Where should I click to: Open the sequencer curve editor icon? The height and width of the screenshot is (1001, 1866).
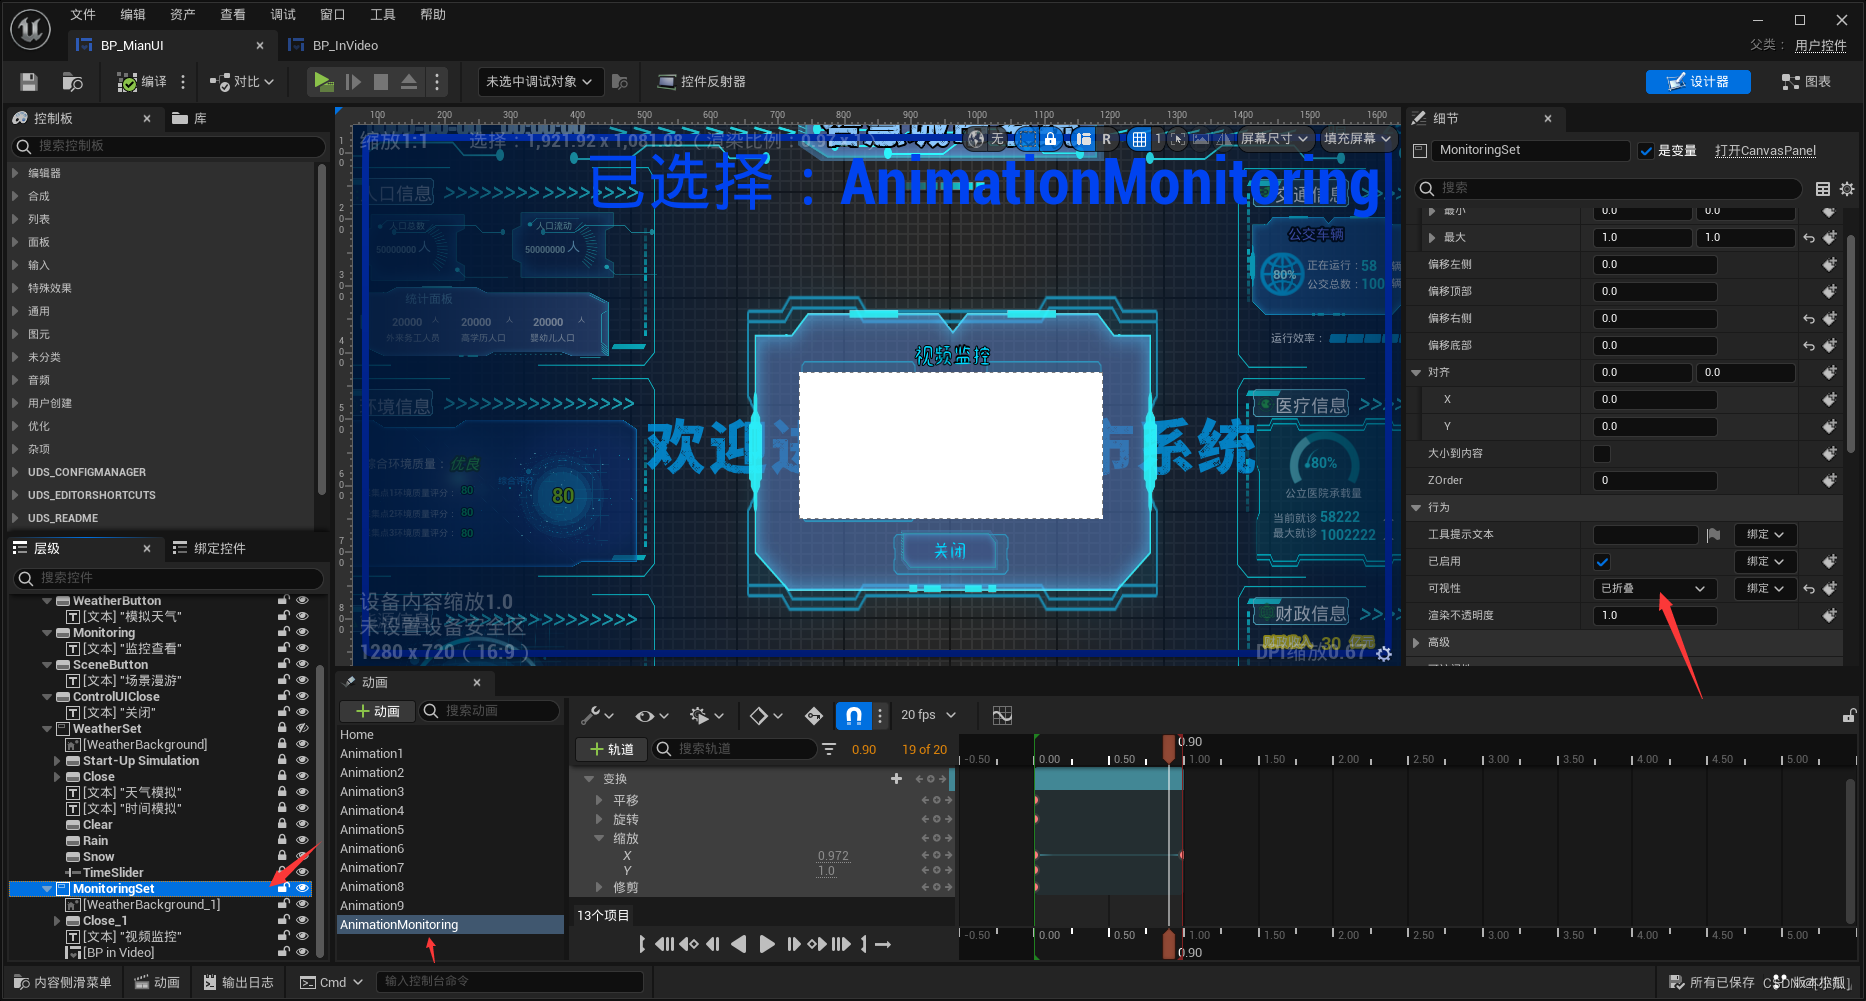pos(1002,715)
